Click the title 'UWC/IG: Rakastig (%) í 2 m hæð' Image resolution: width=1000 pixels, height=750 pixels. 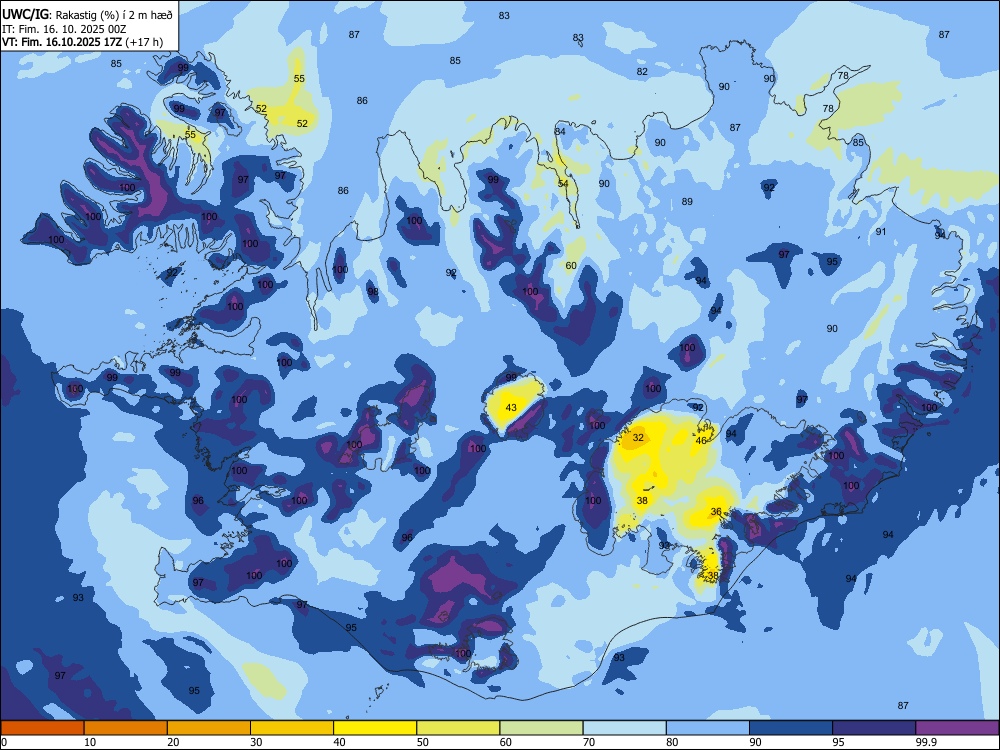[87, 14]
